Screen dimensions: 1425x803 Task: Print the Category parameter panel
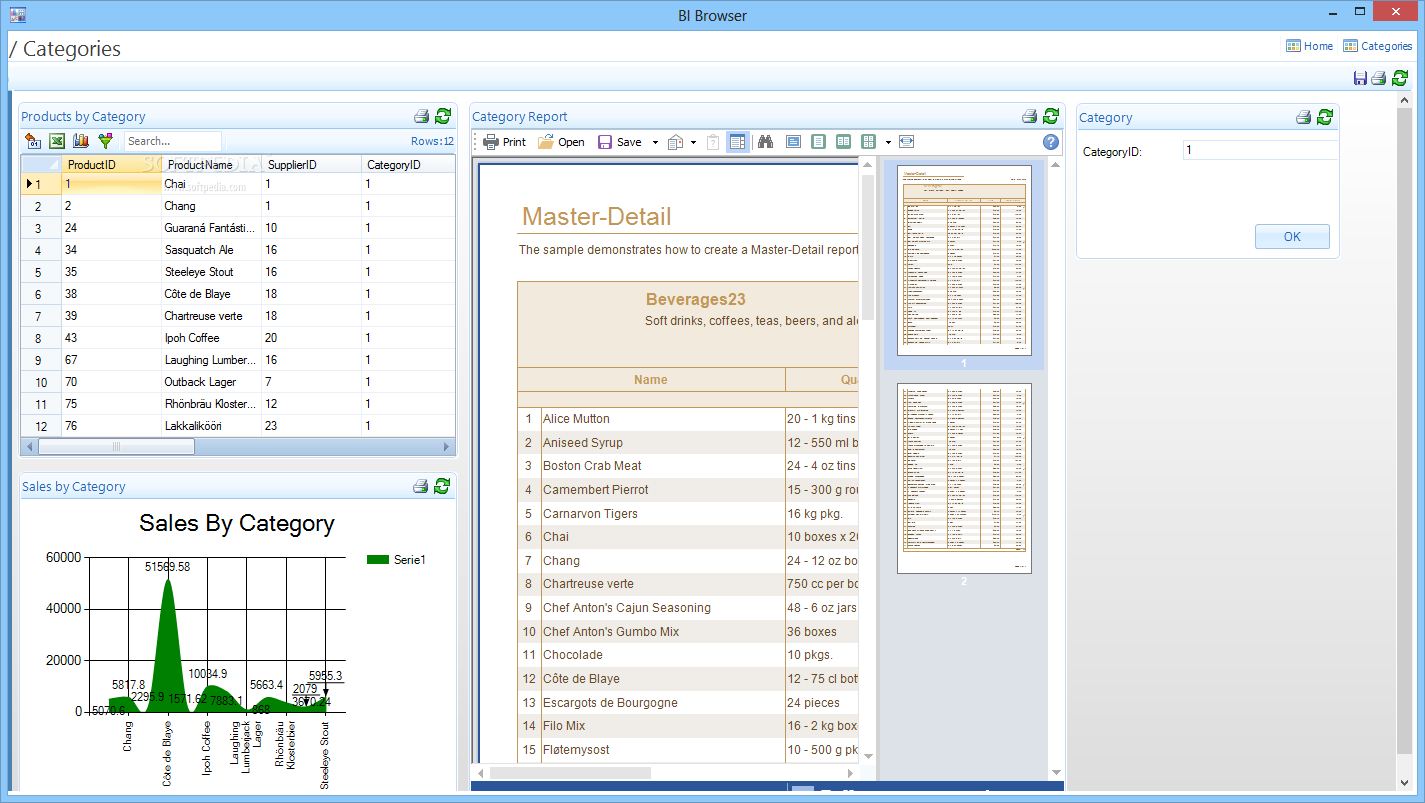[x=1303, y=117]
